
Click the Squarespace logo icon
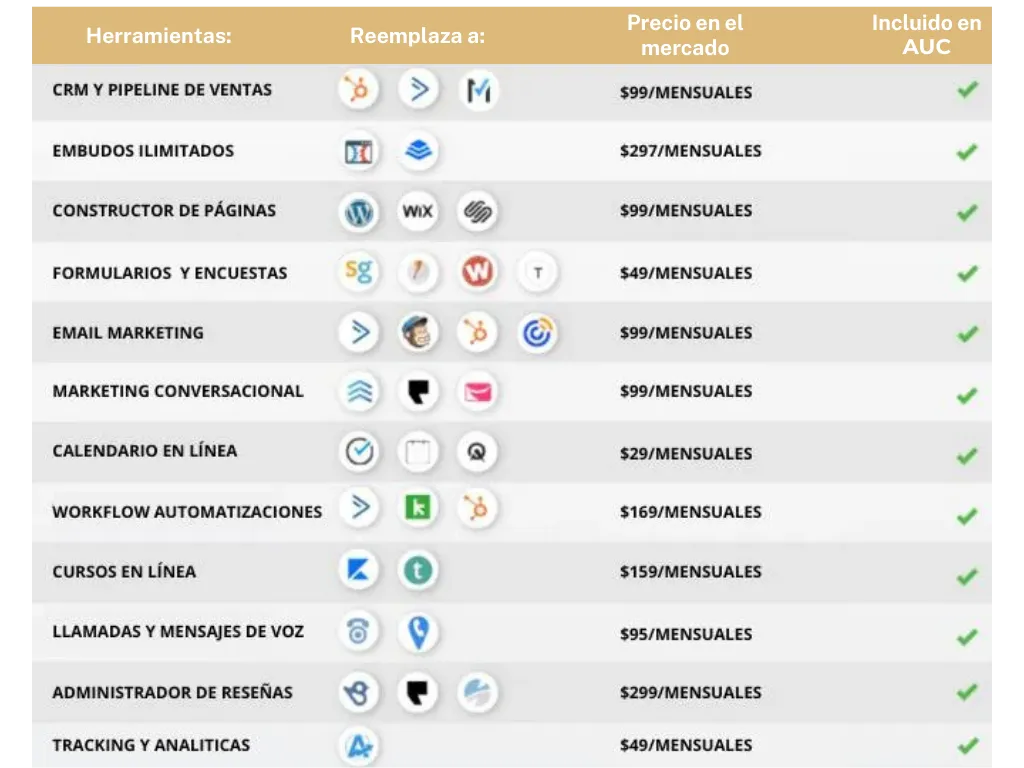pyautogui.click(x=477, y=212)
